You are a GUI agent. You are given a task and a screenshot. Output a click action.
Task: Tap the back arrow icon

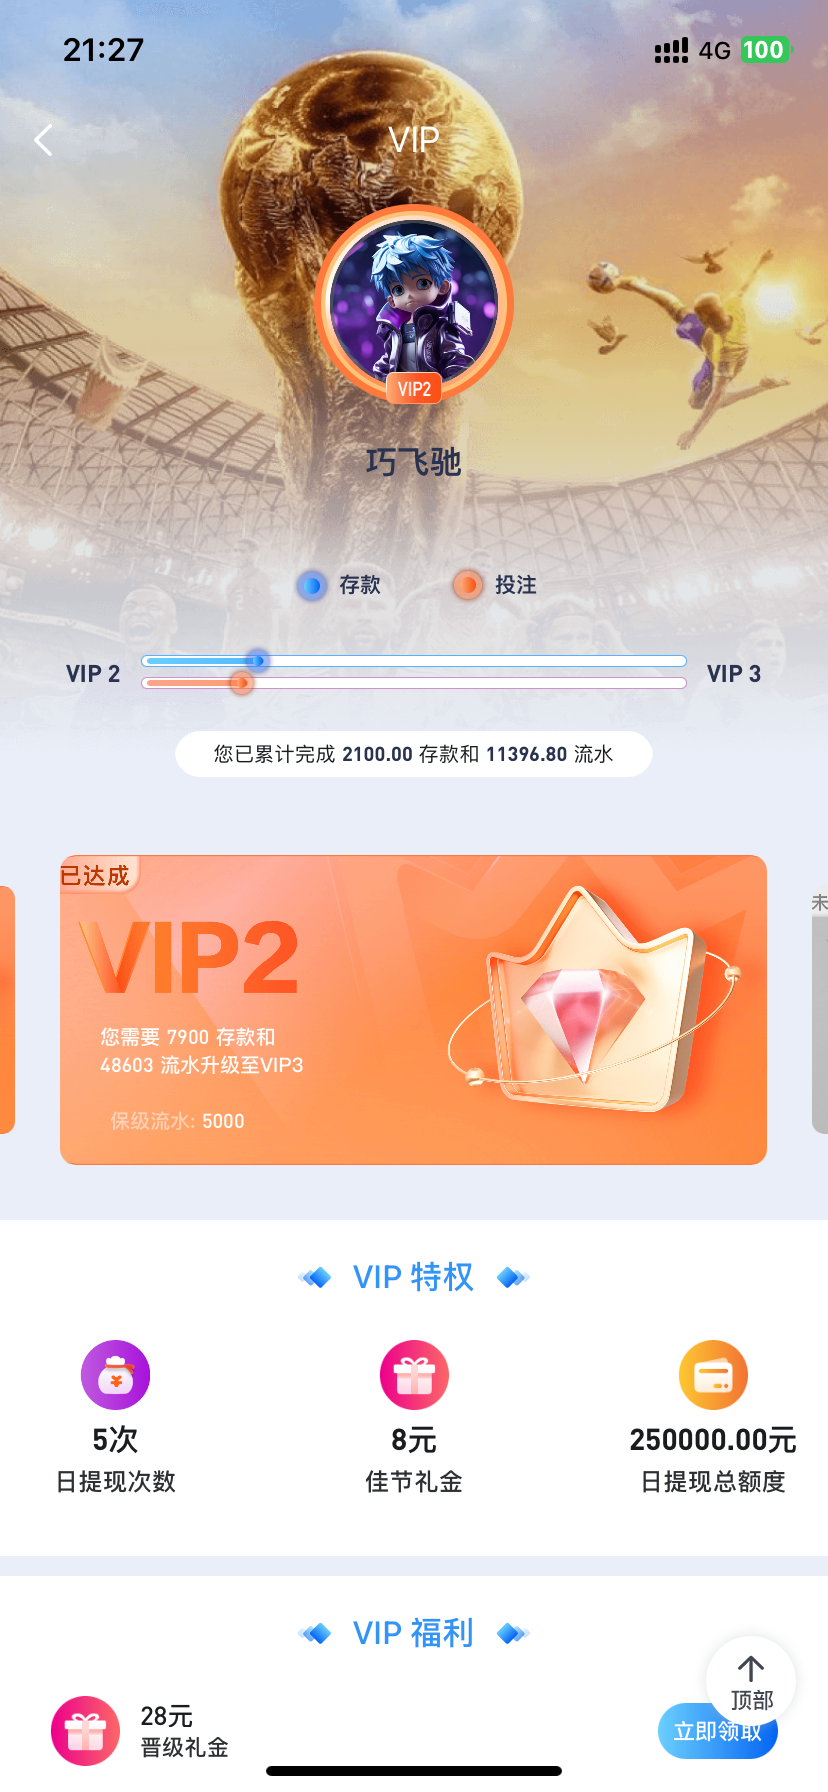pyautogui.click(x=43, y=140)
